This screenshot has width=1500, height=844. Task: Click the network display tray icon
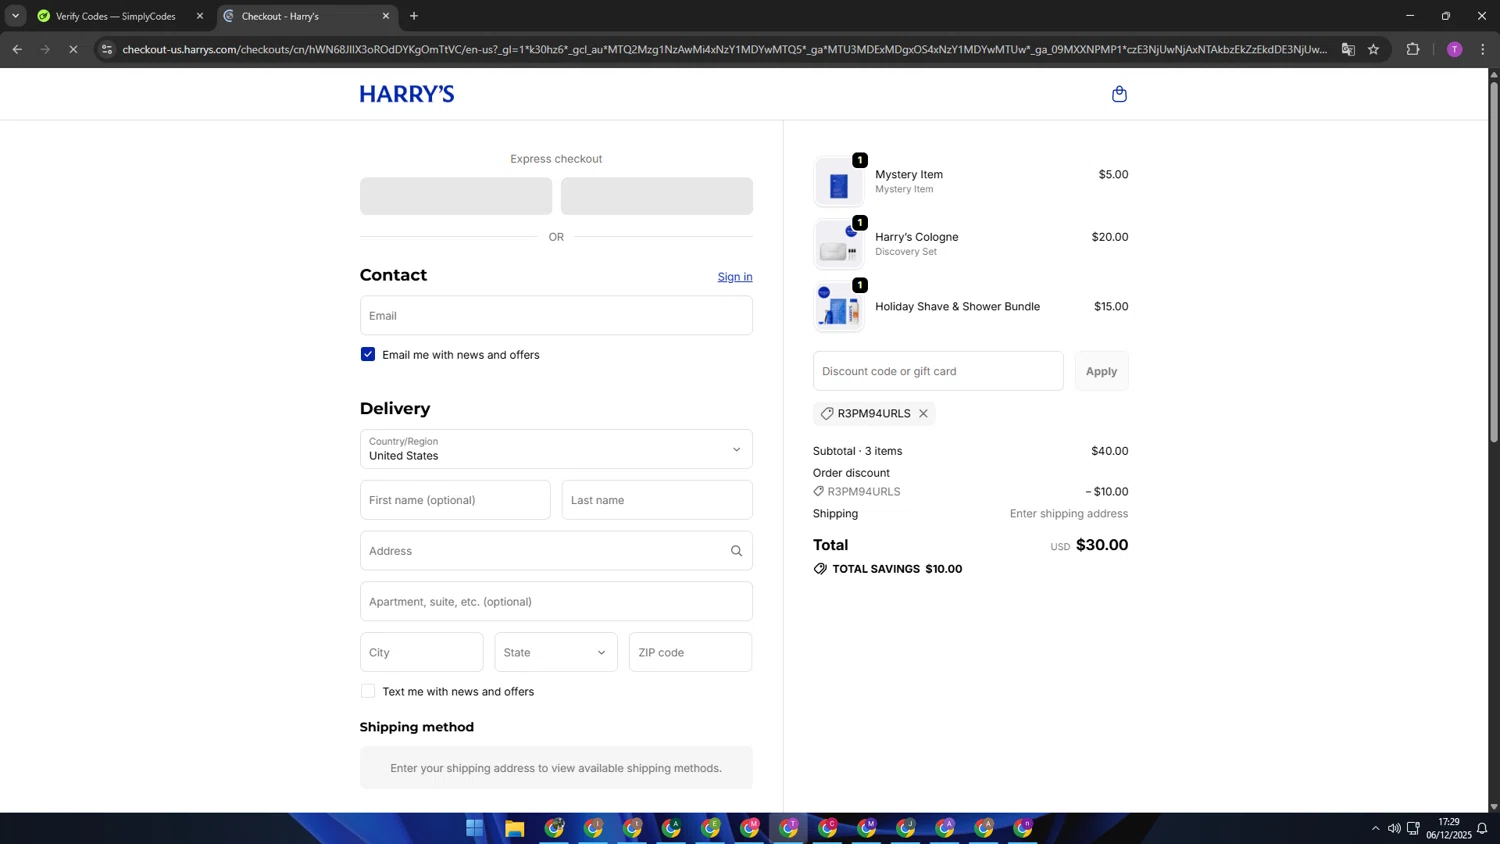(1413, 828)
